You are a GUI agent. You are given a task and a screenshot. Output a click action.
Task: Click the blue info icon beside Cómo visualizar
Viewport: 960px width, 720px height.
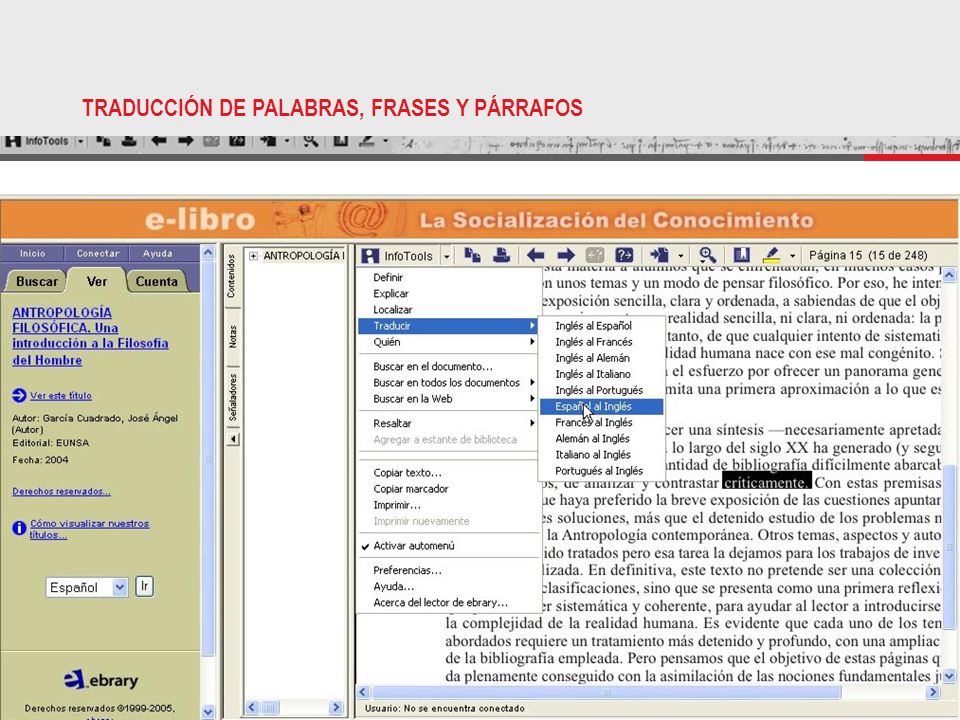point(19,527)
